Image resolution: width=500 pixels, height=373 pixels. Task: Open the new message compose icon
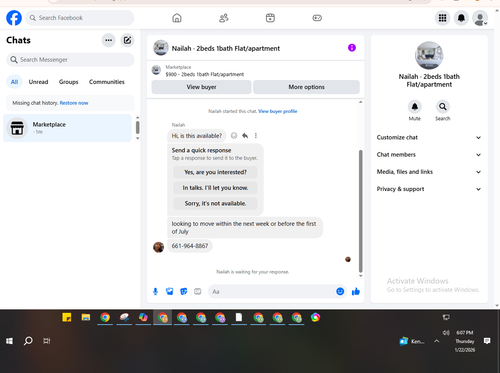(x=127, y=40)
